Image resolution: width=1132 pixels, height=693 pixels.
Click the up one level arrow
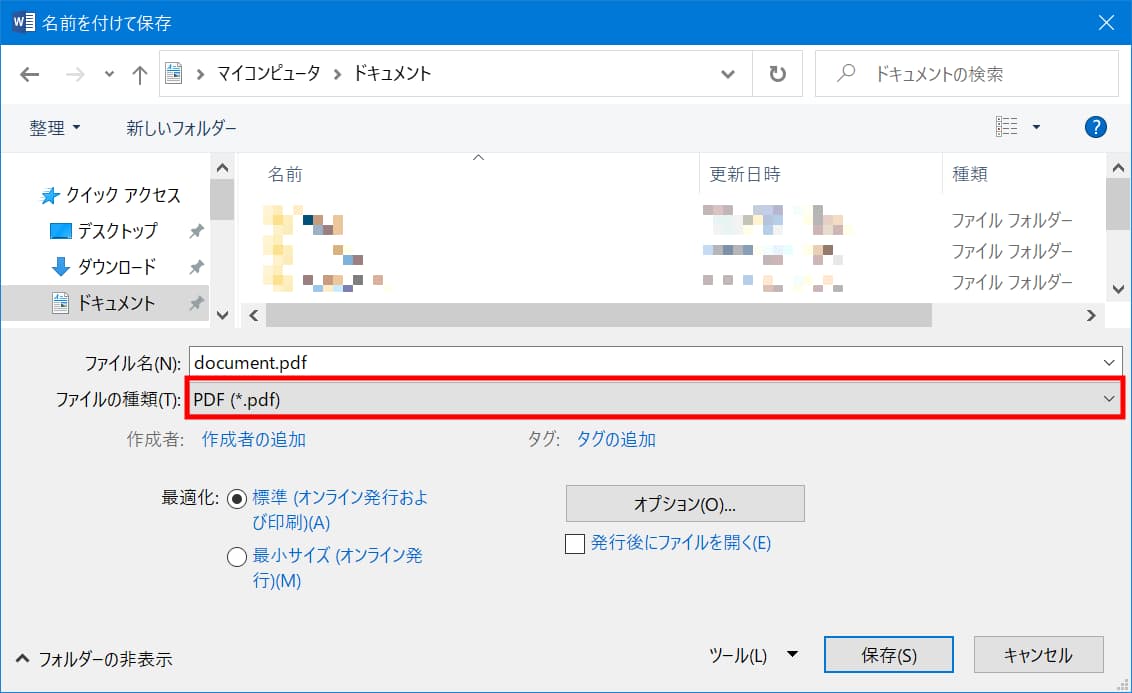tap(140, 74)
